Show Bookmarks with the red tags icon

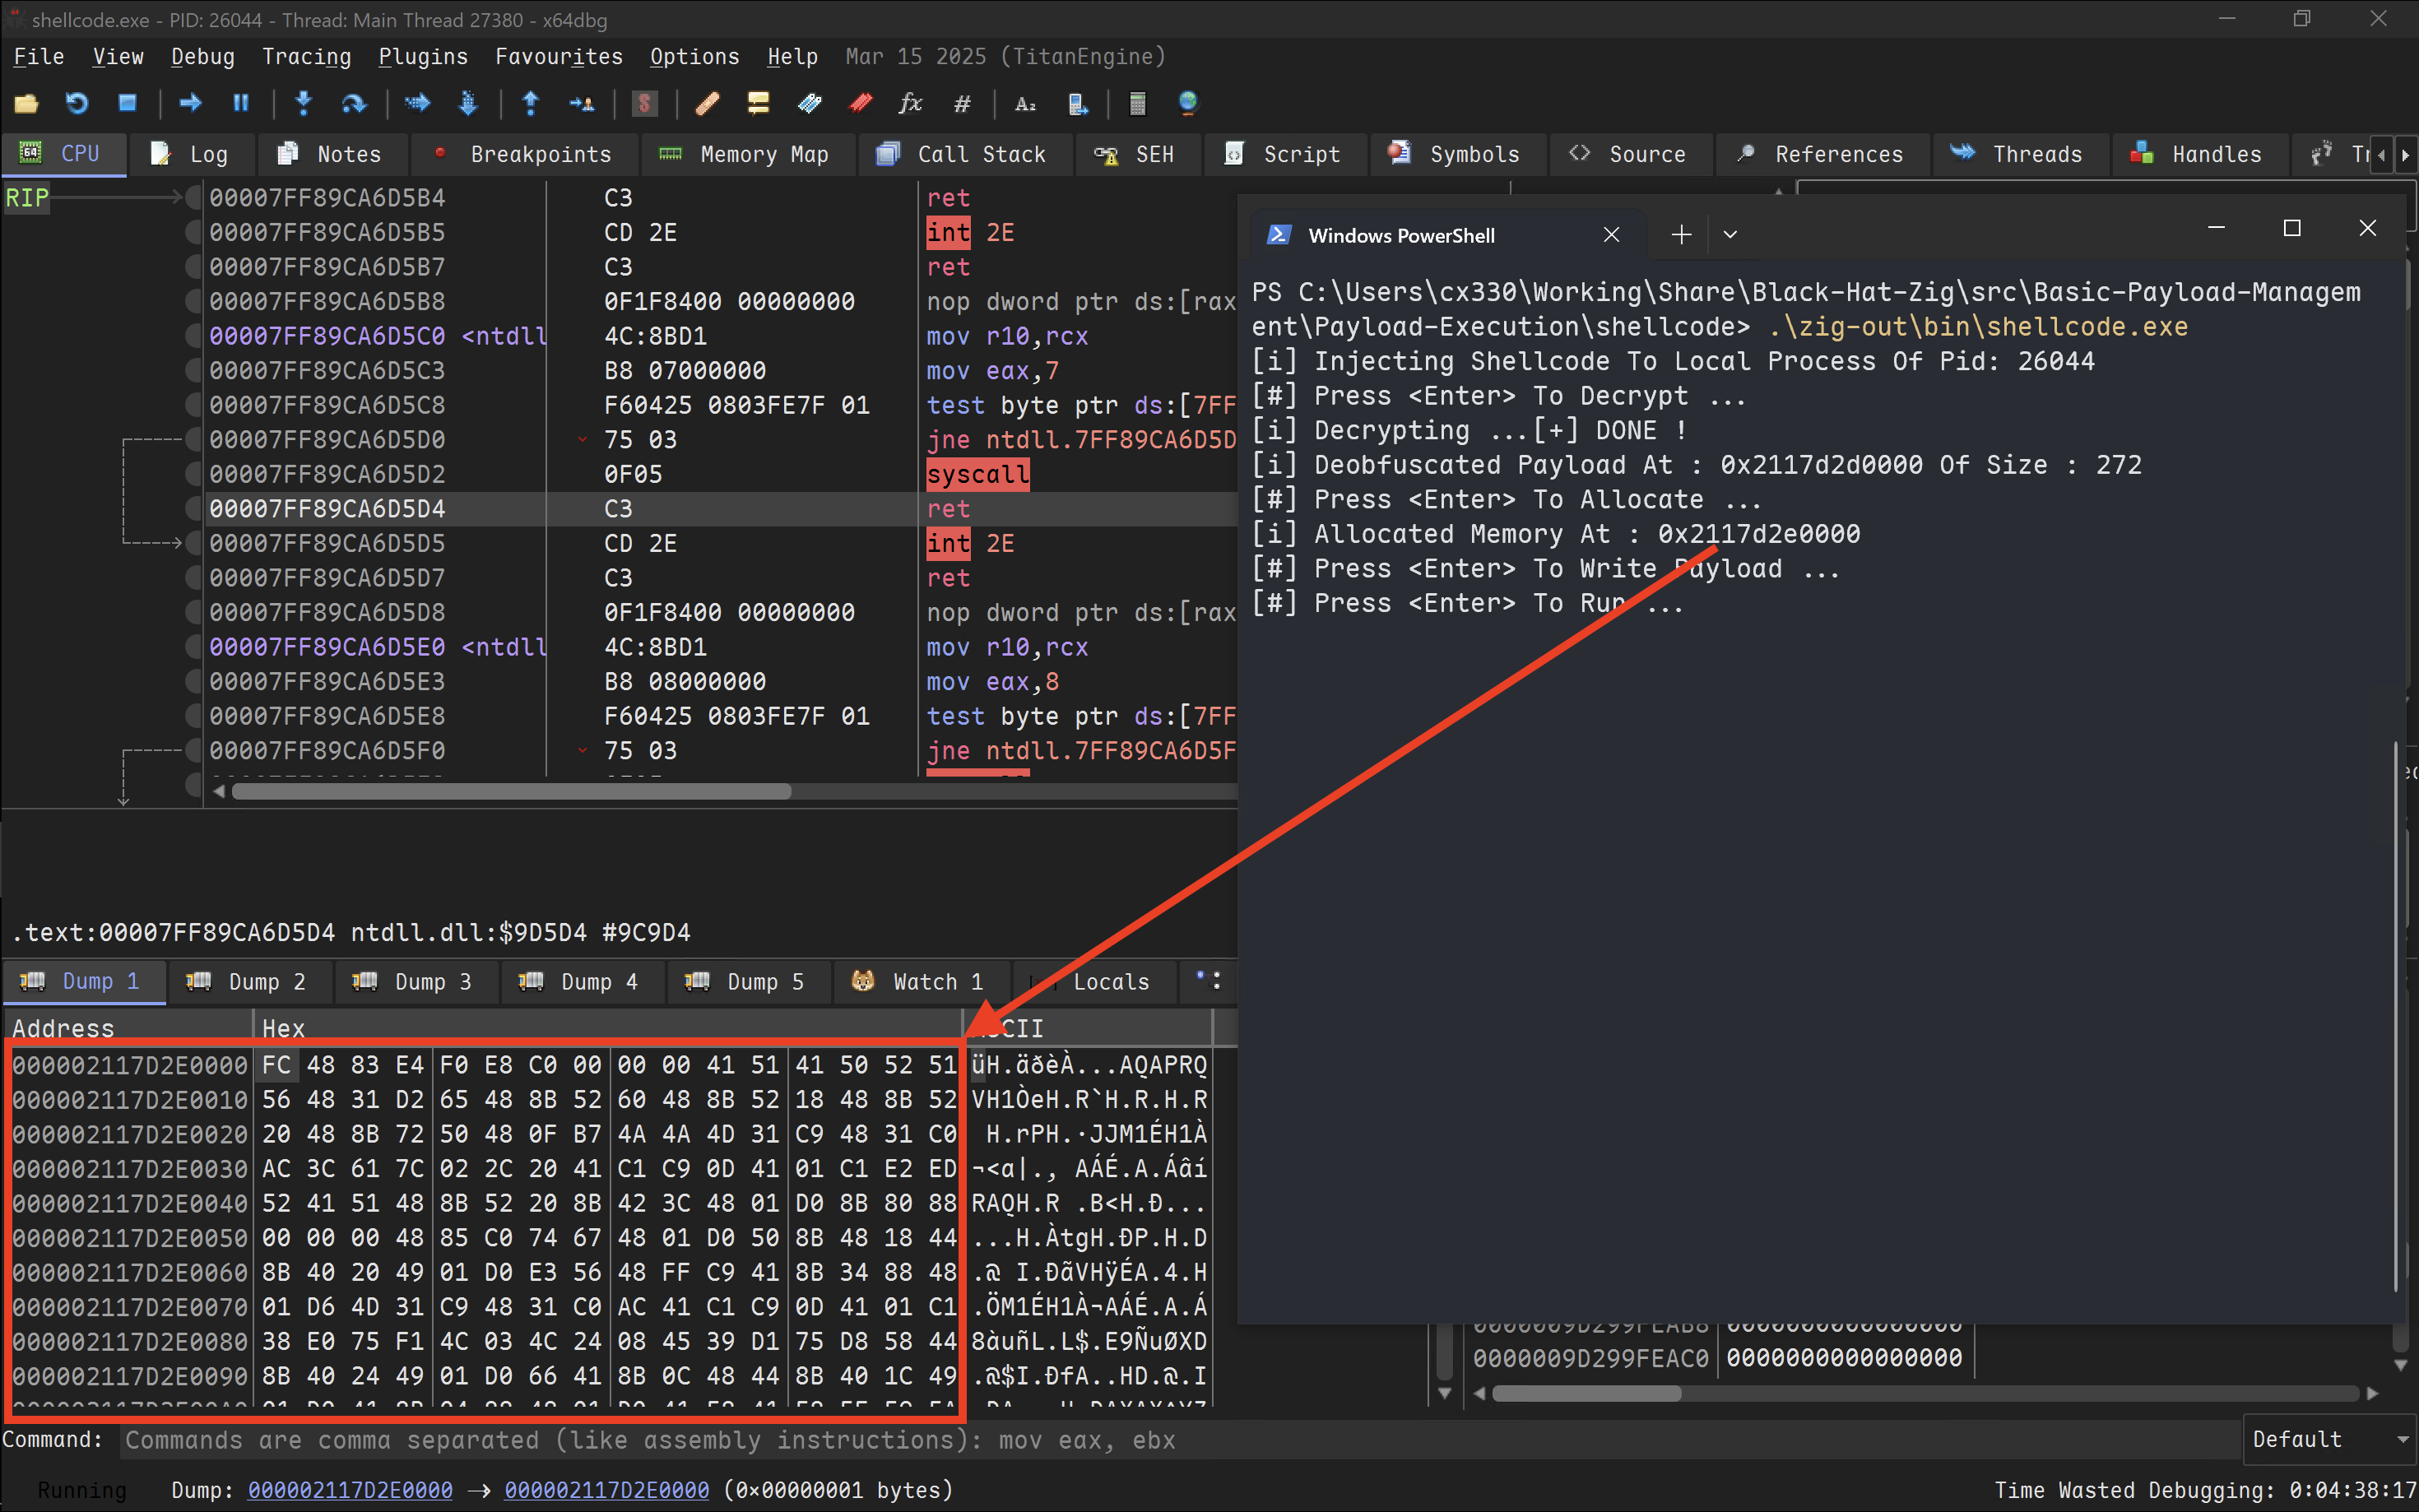(860, 103)
